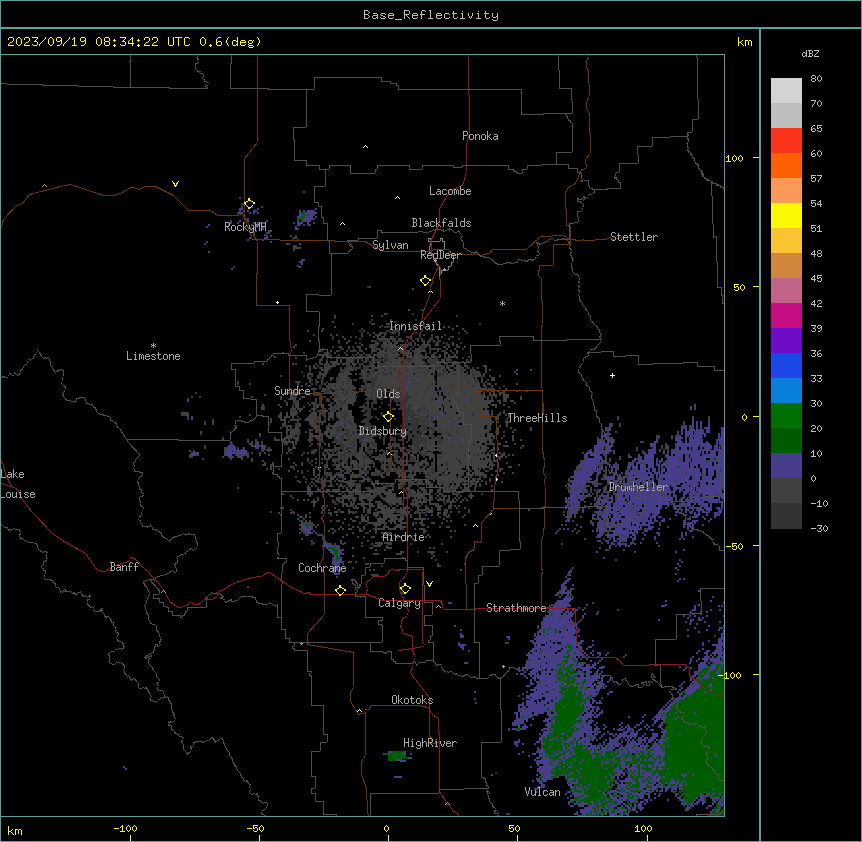The height and width of the screenshot is (842, 862).
Task: Click the Calgary city label
Action: point(399,603)
